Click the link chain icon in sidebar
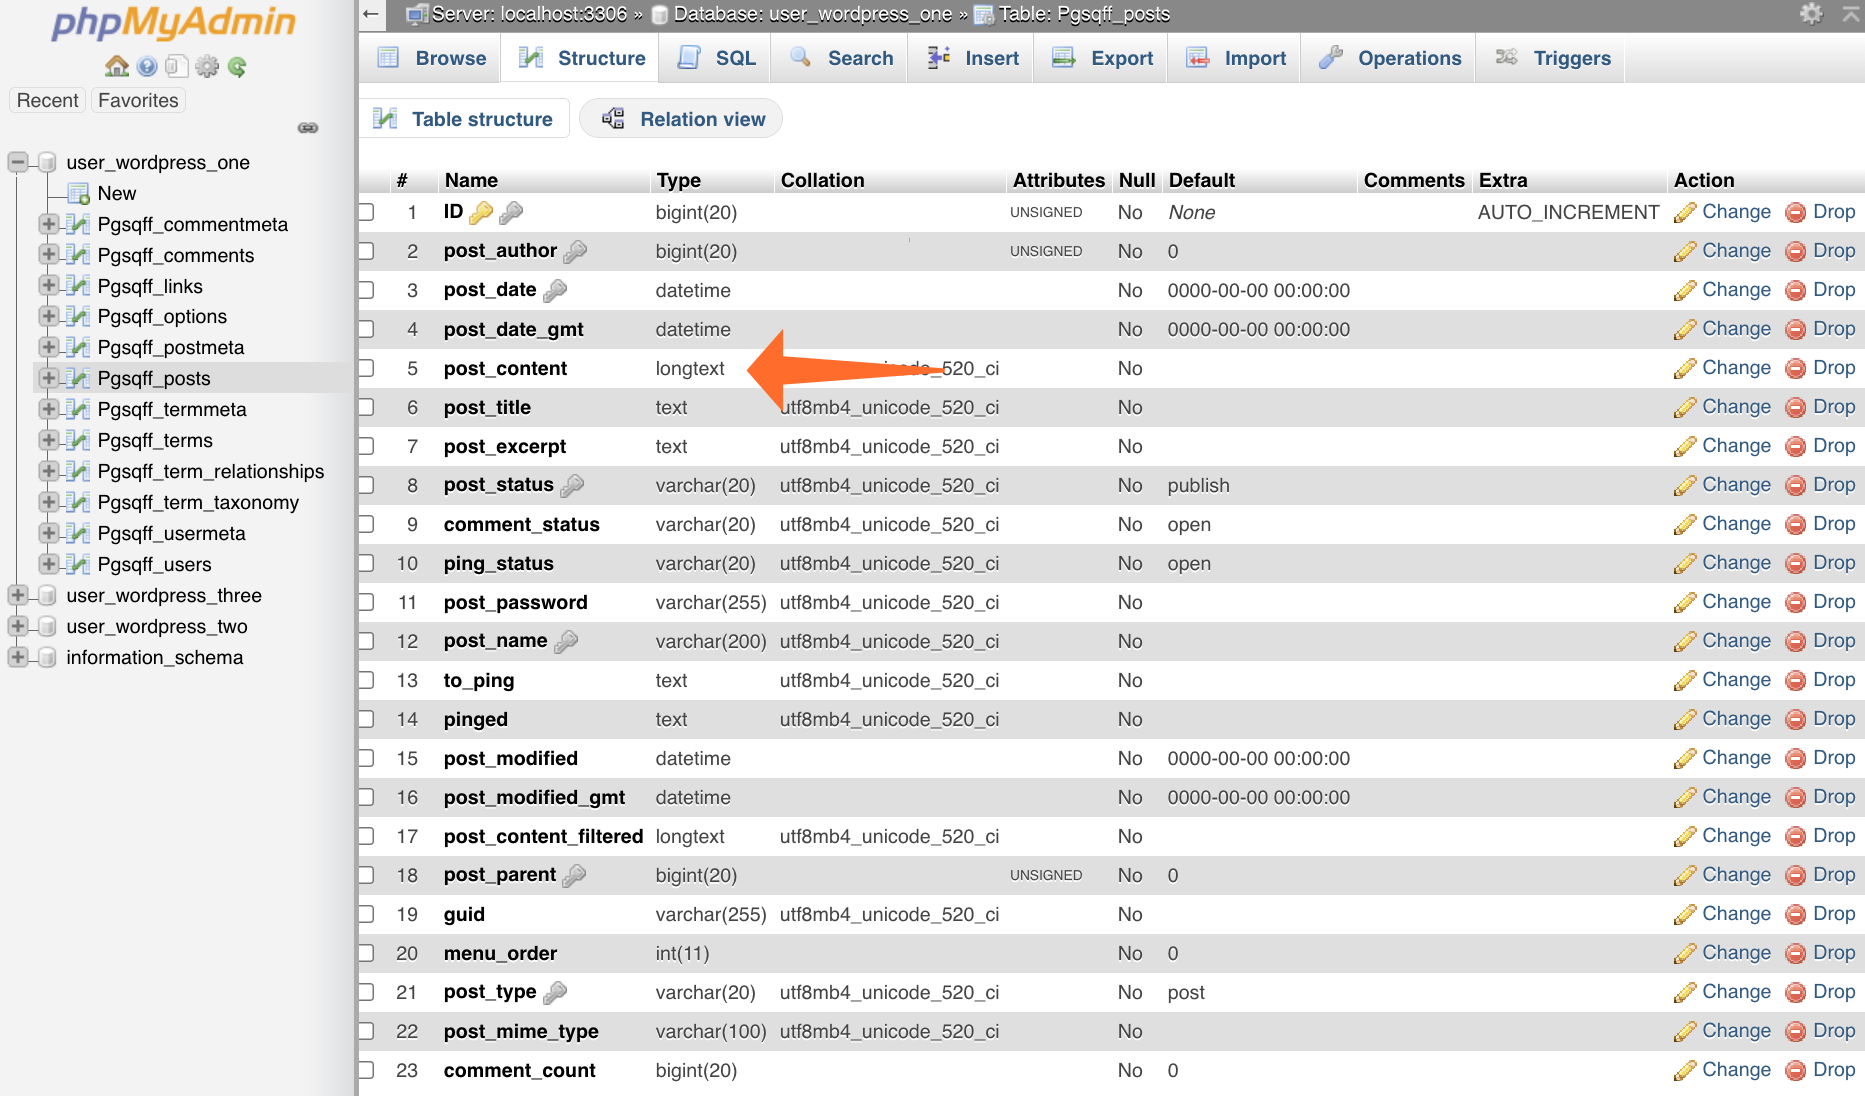The height and width of the screenshot is (1096, 1865). pos(308,127)
